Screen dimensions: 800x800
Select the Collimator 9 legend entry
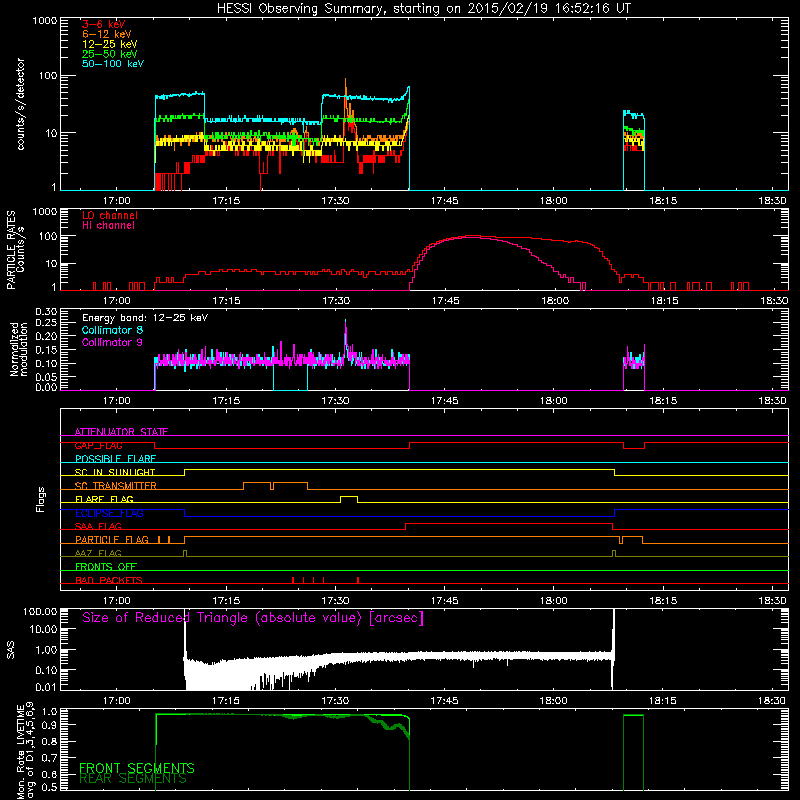point(112,342)
